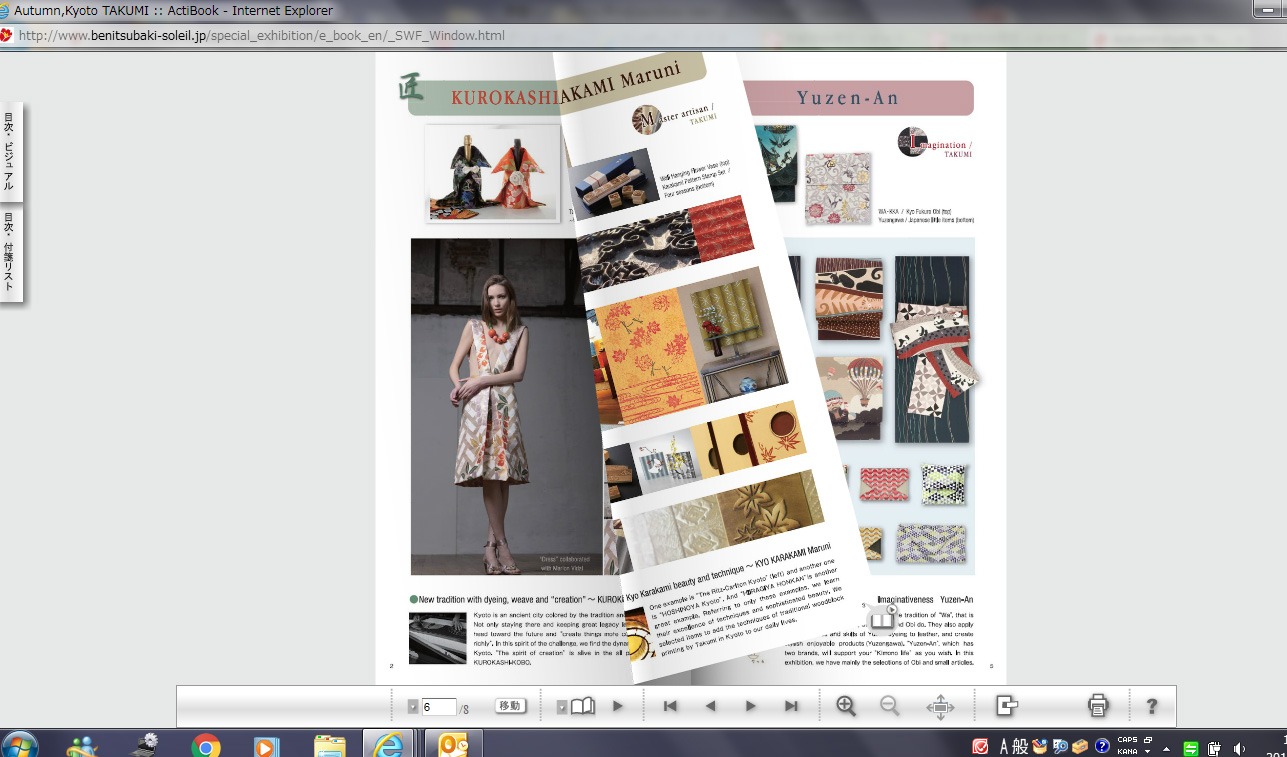1287x757 pixels.
Task: Open Outlook from the taskbar
Action: tap(453, 745)
